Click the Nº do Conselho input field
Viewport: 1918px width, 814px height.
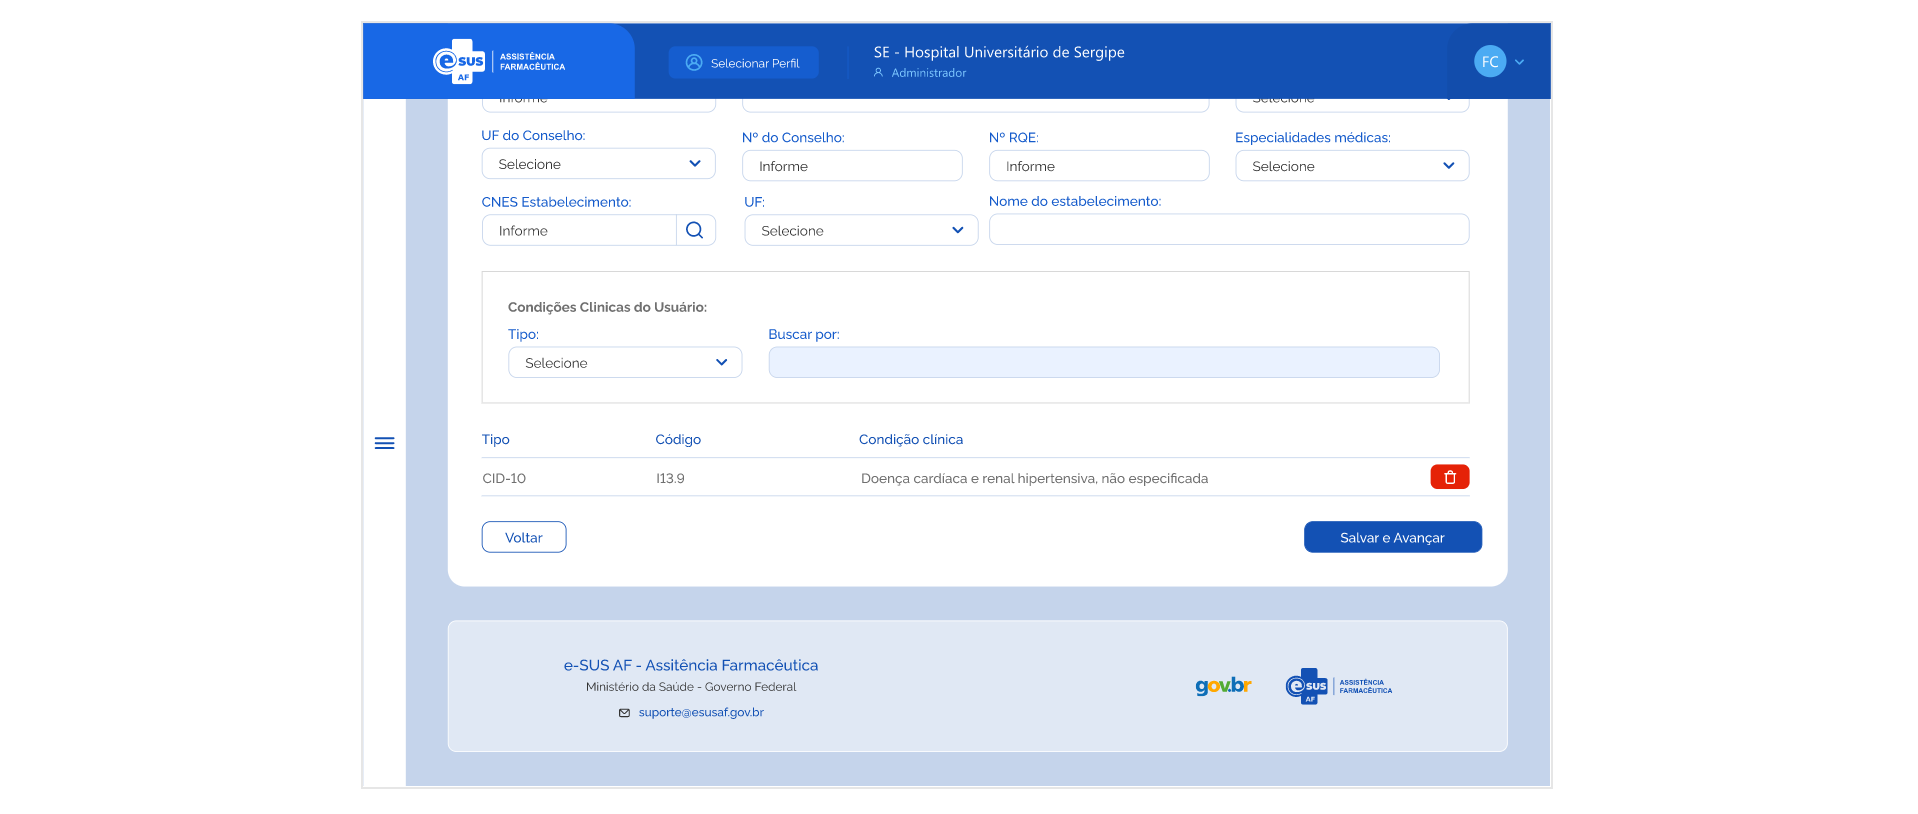click(851, 166)
